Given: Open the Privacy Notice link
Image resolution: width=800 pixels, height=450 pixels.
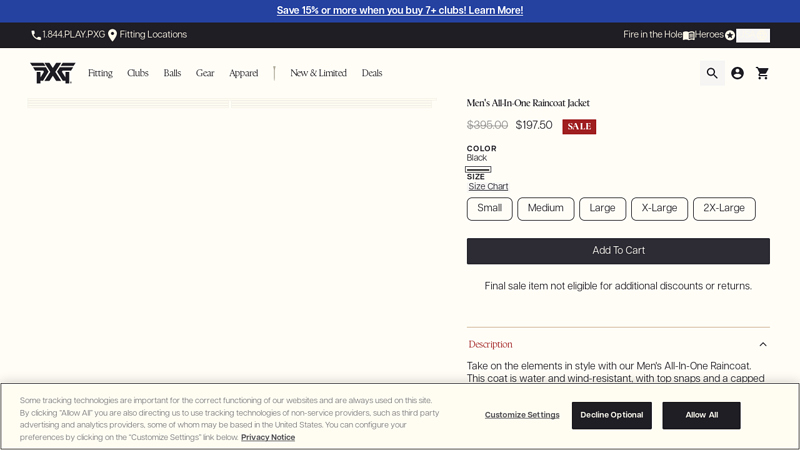Looking at the screenshot, I should 268,437.
